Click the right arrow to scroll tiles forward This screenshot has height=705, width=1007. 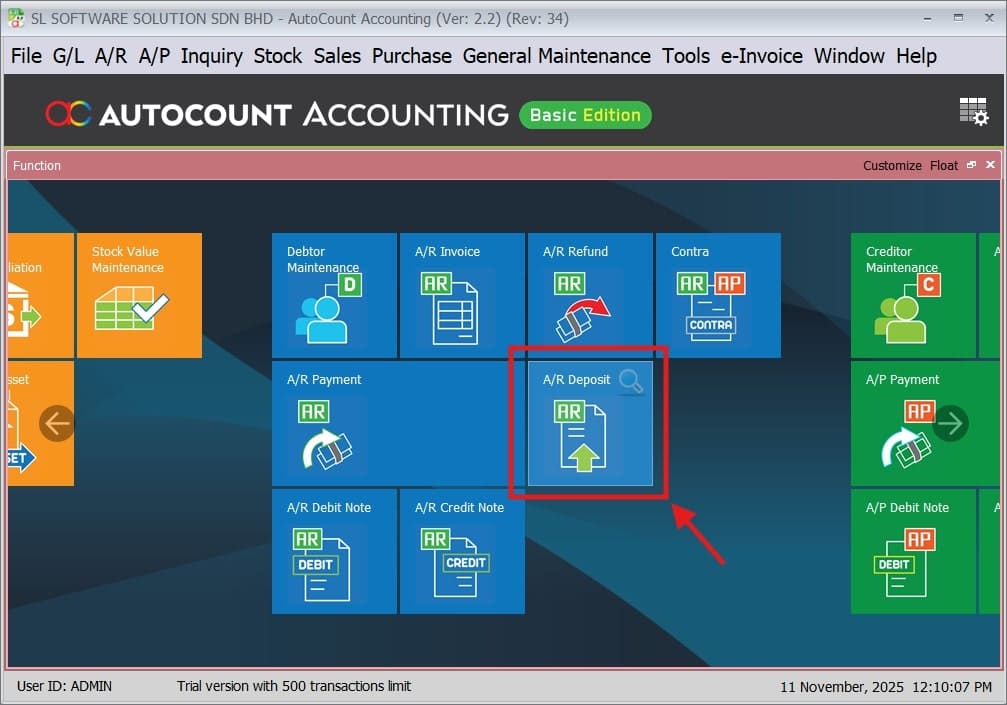(950, 423)
